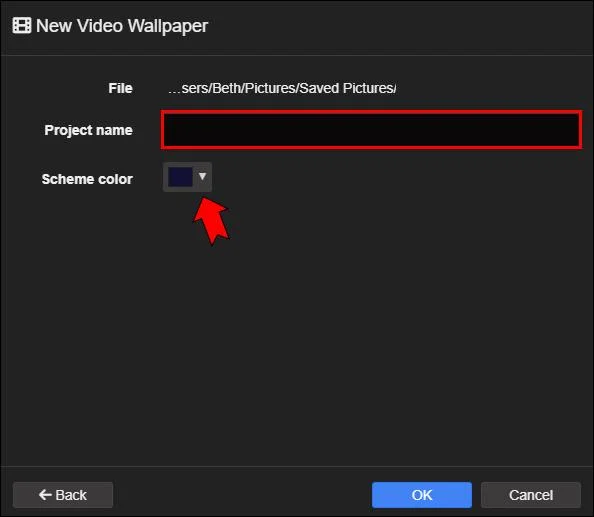Focus the empty Project name field
The image size is (594, 517).
click(x=371, y=130)
